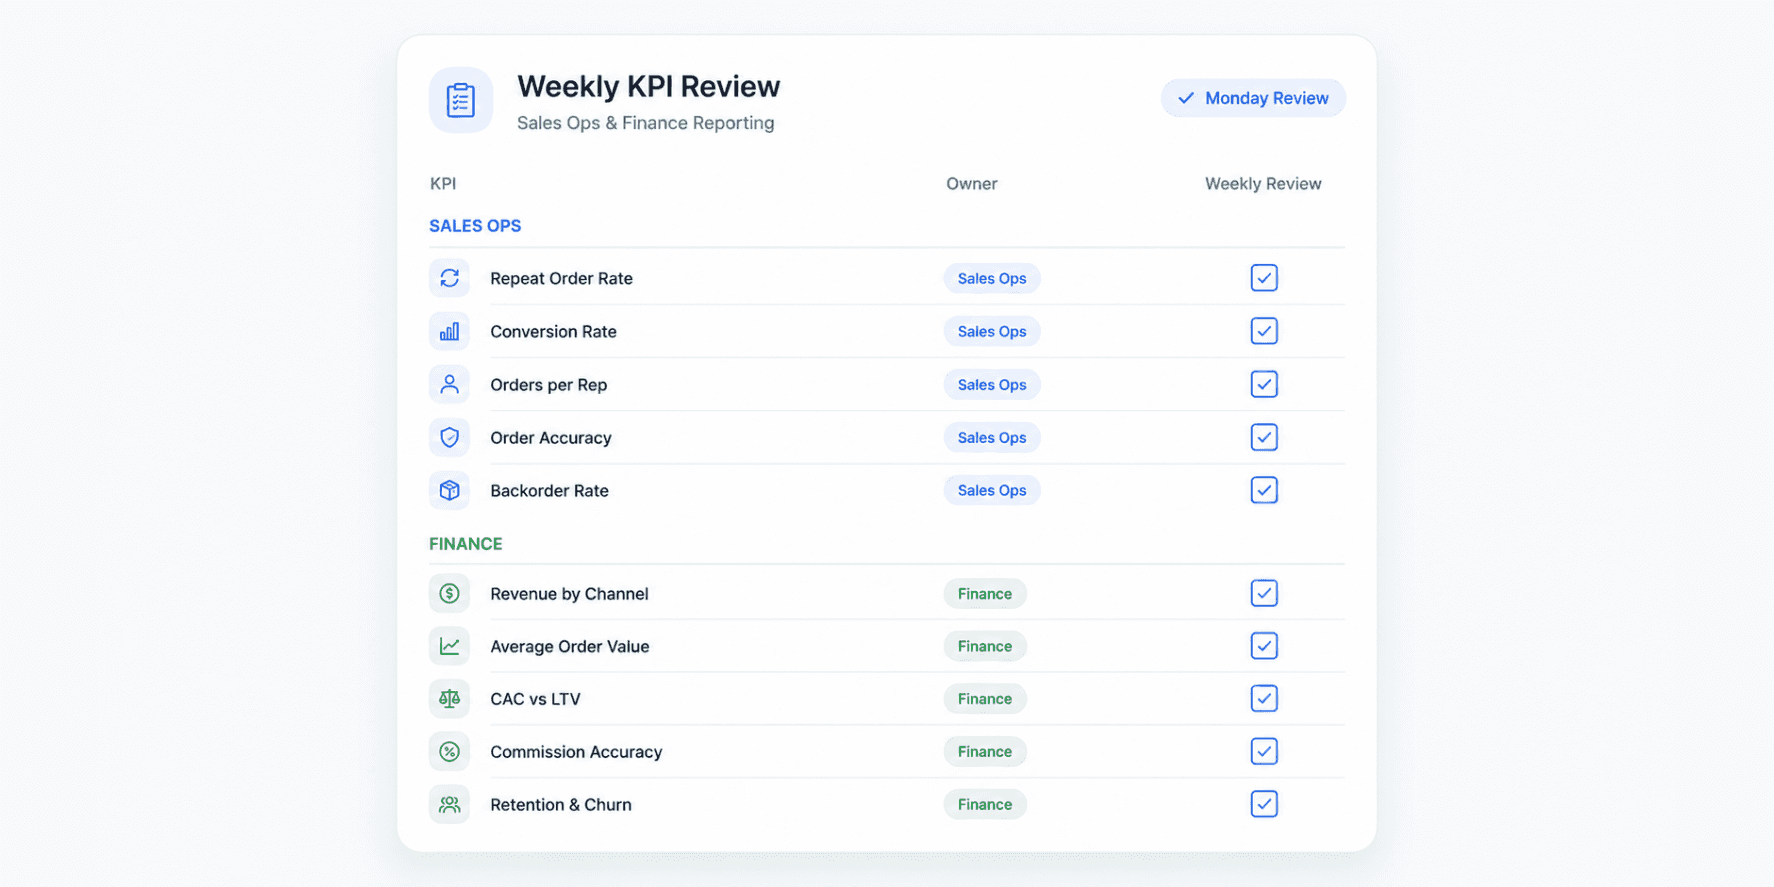Screen dimensions: 1774x887
Task: Click the Weekly KPI Review title
Action: pos(648,87)
